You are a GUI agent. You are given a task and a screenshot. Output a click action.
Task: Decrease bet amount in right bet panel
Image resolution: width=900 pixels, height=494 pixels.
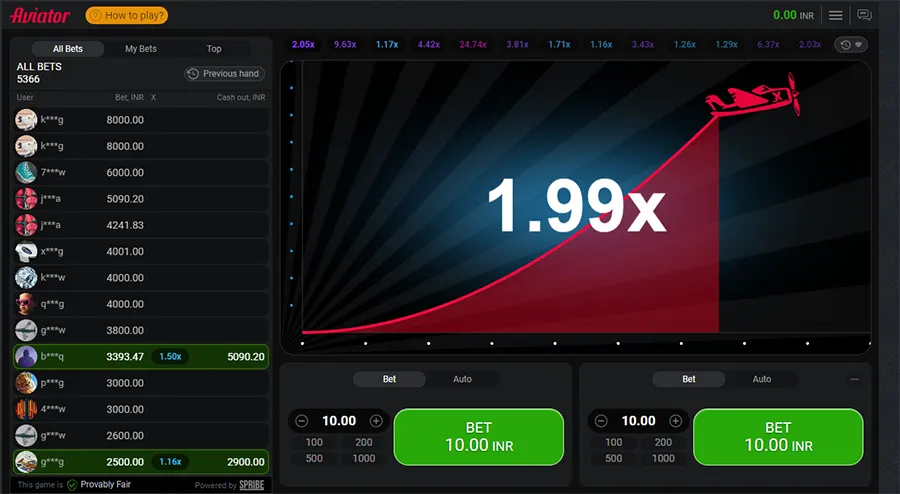coord(602,421)
